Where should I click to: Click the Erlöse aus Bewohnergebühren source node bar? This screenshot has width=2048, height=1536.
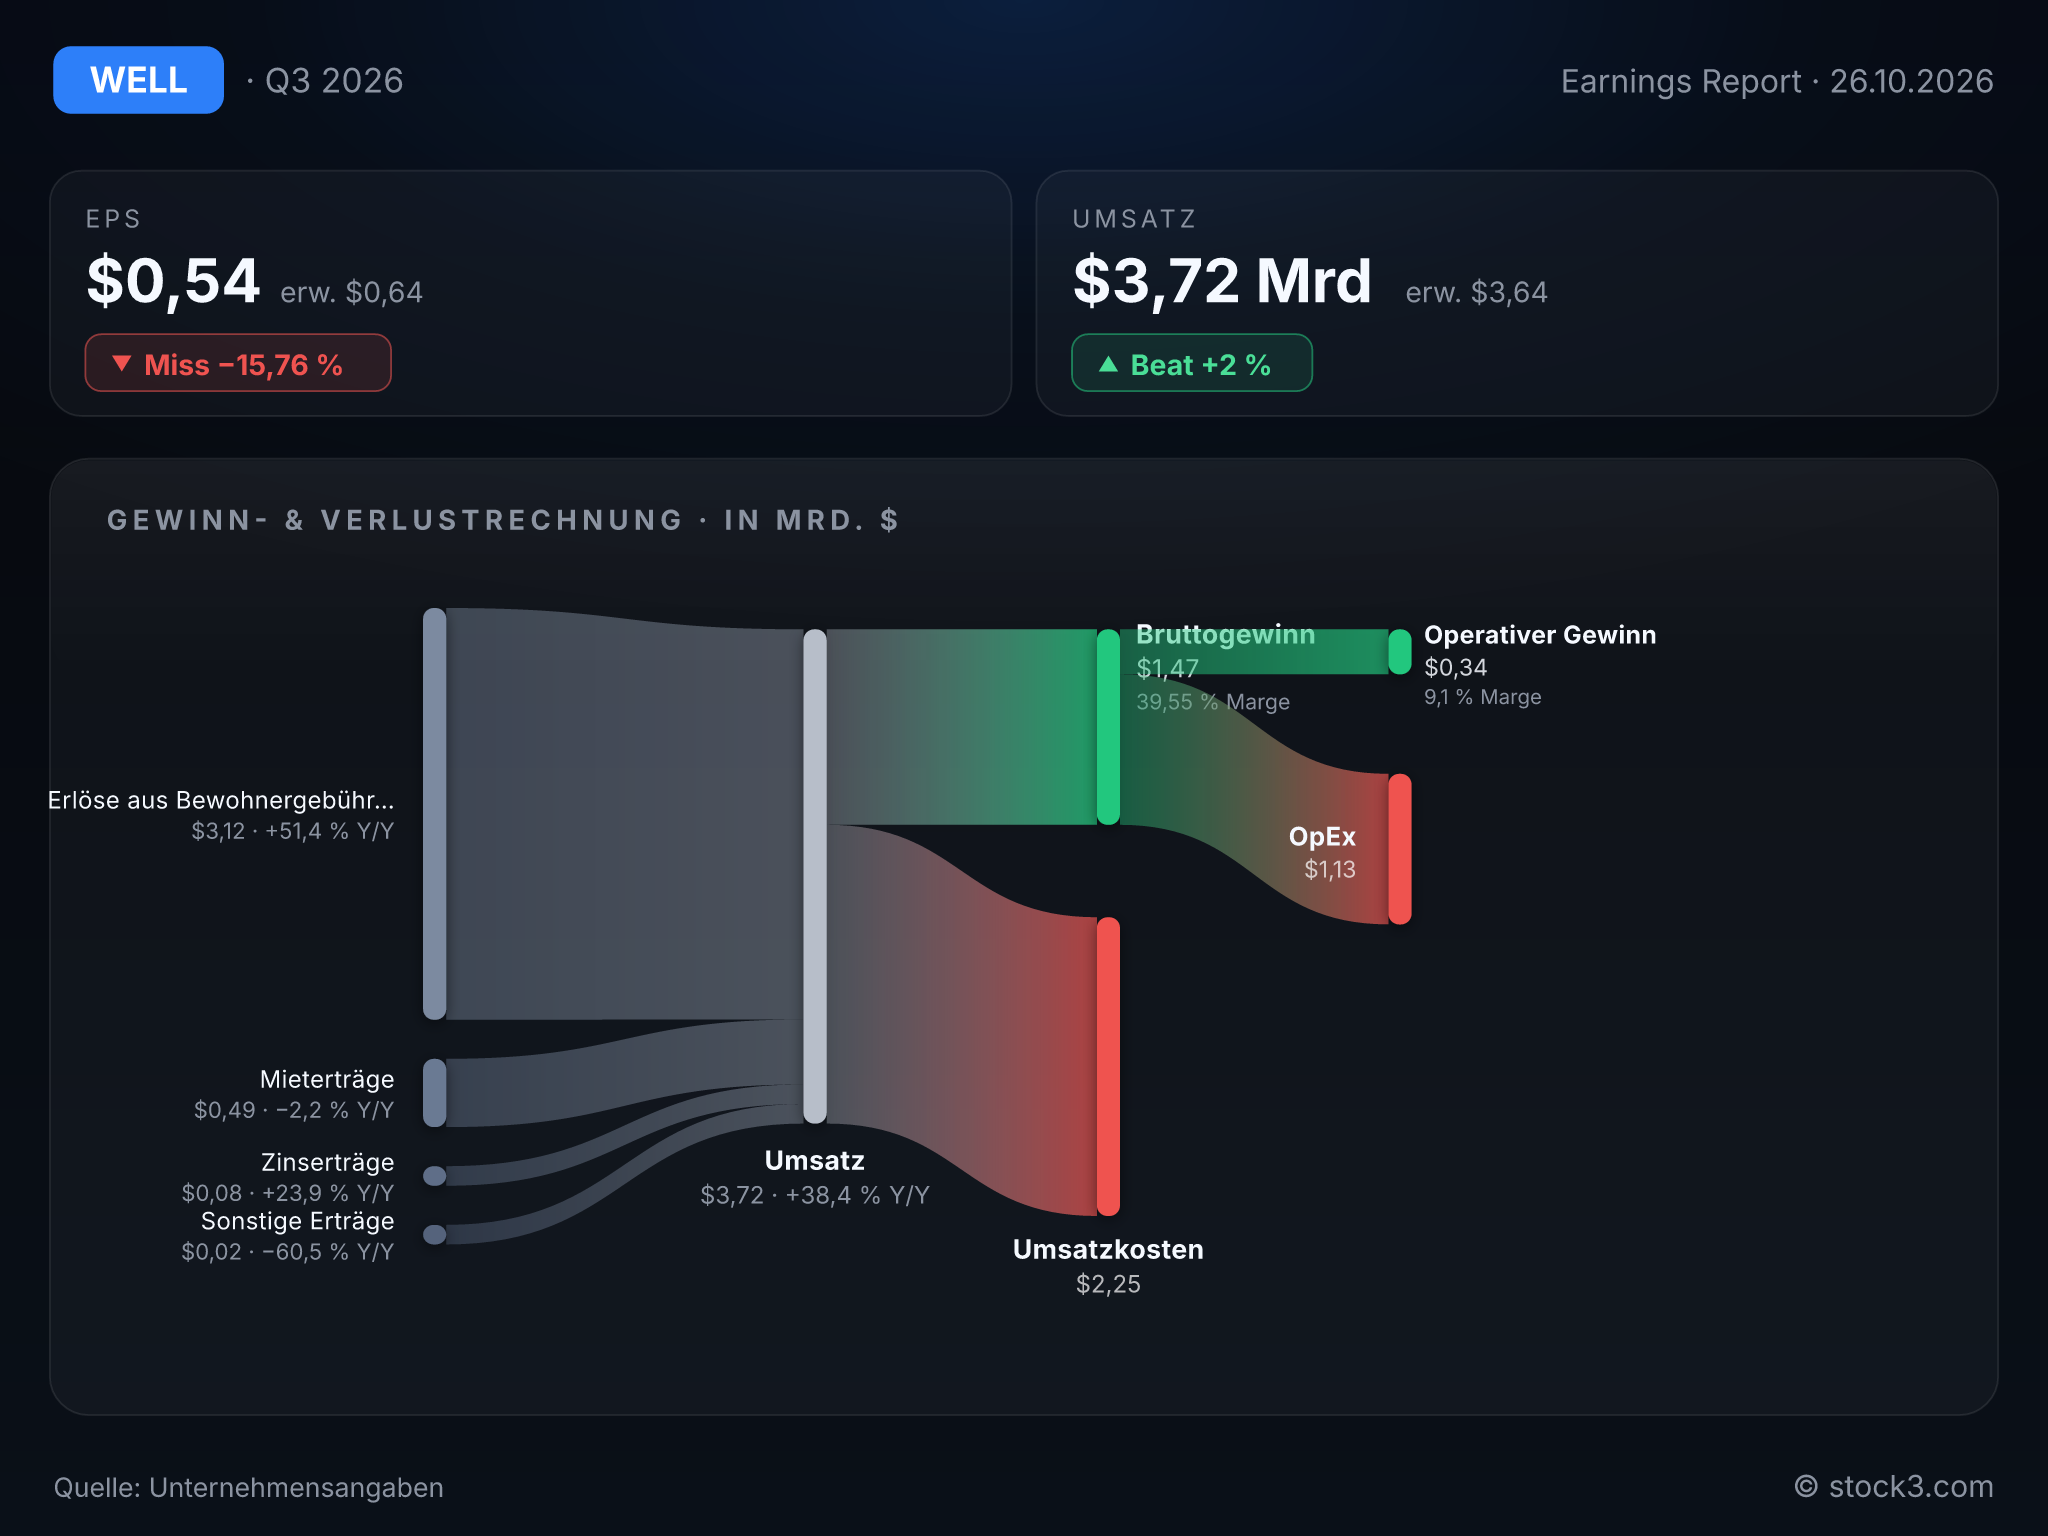click(435, 814)
